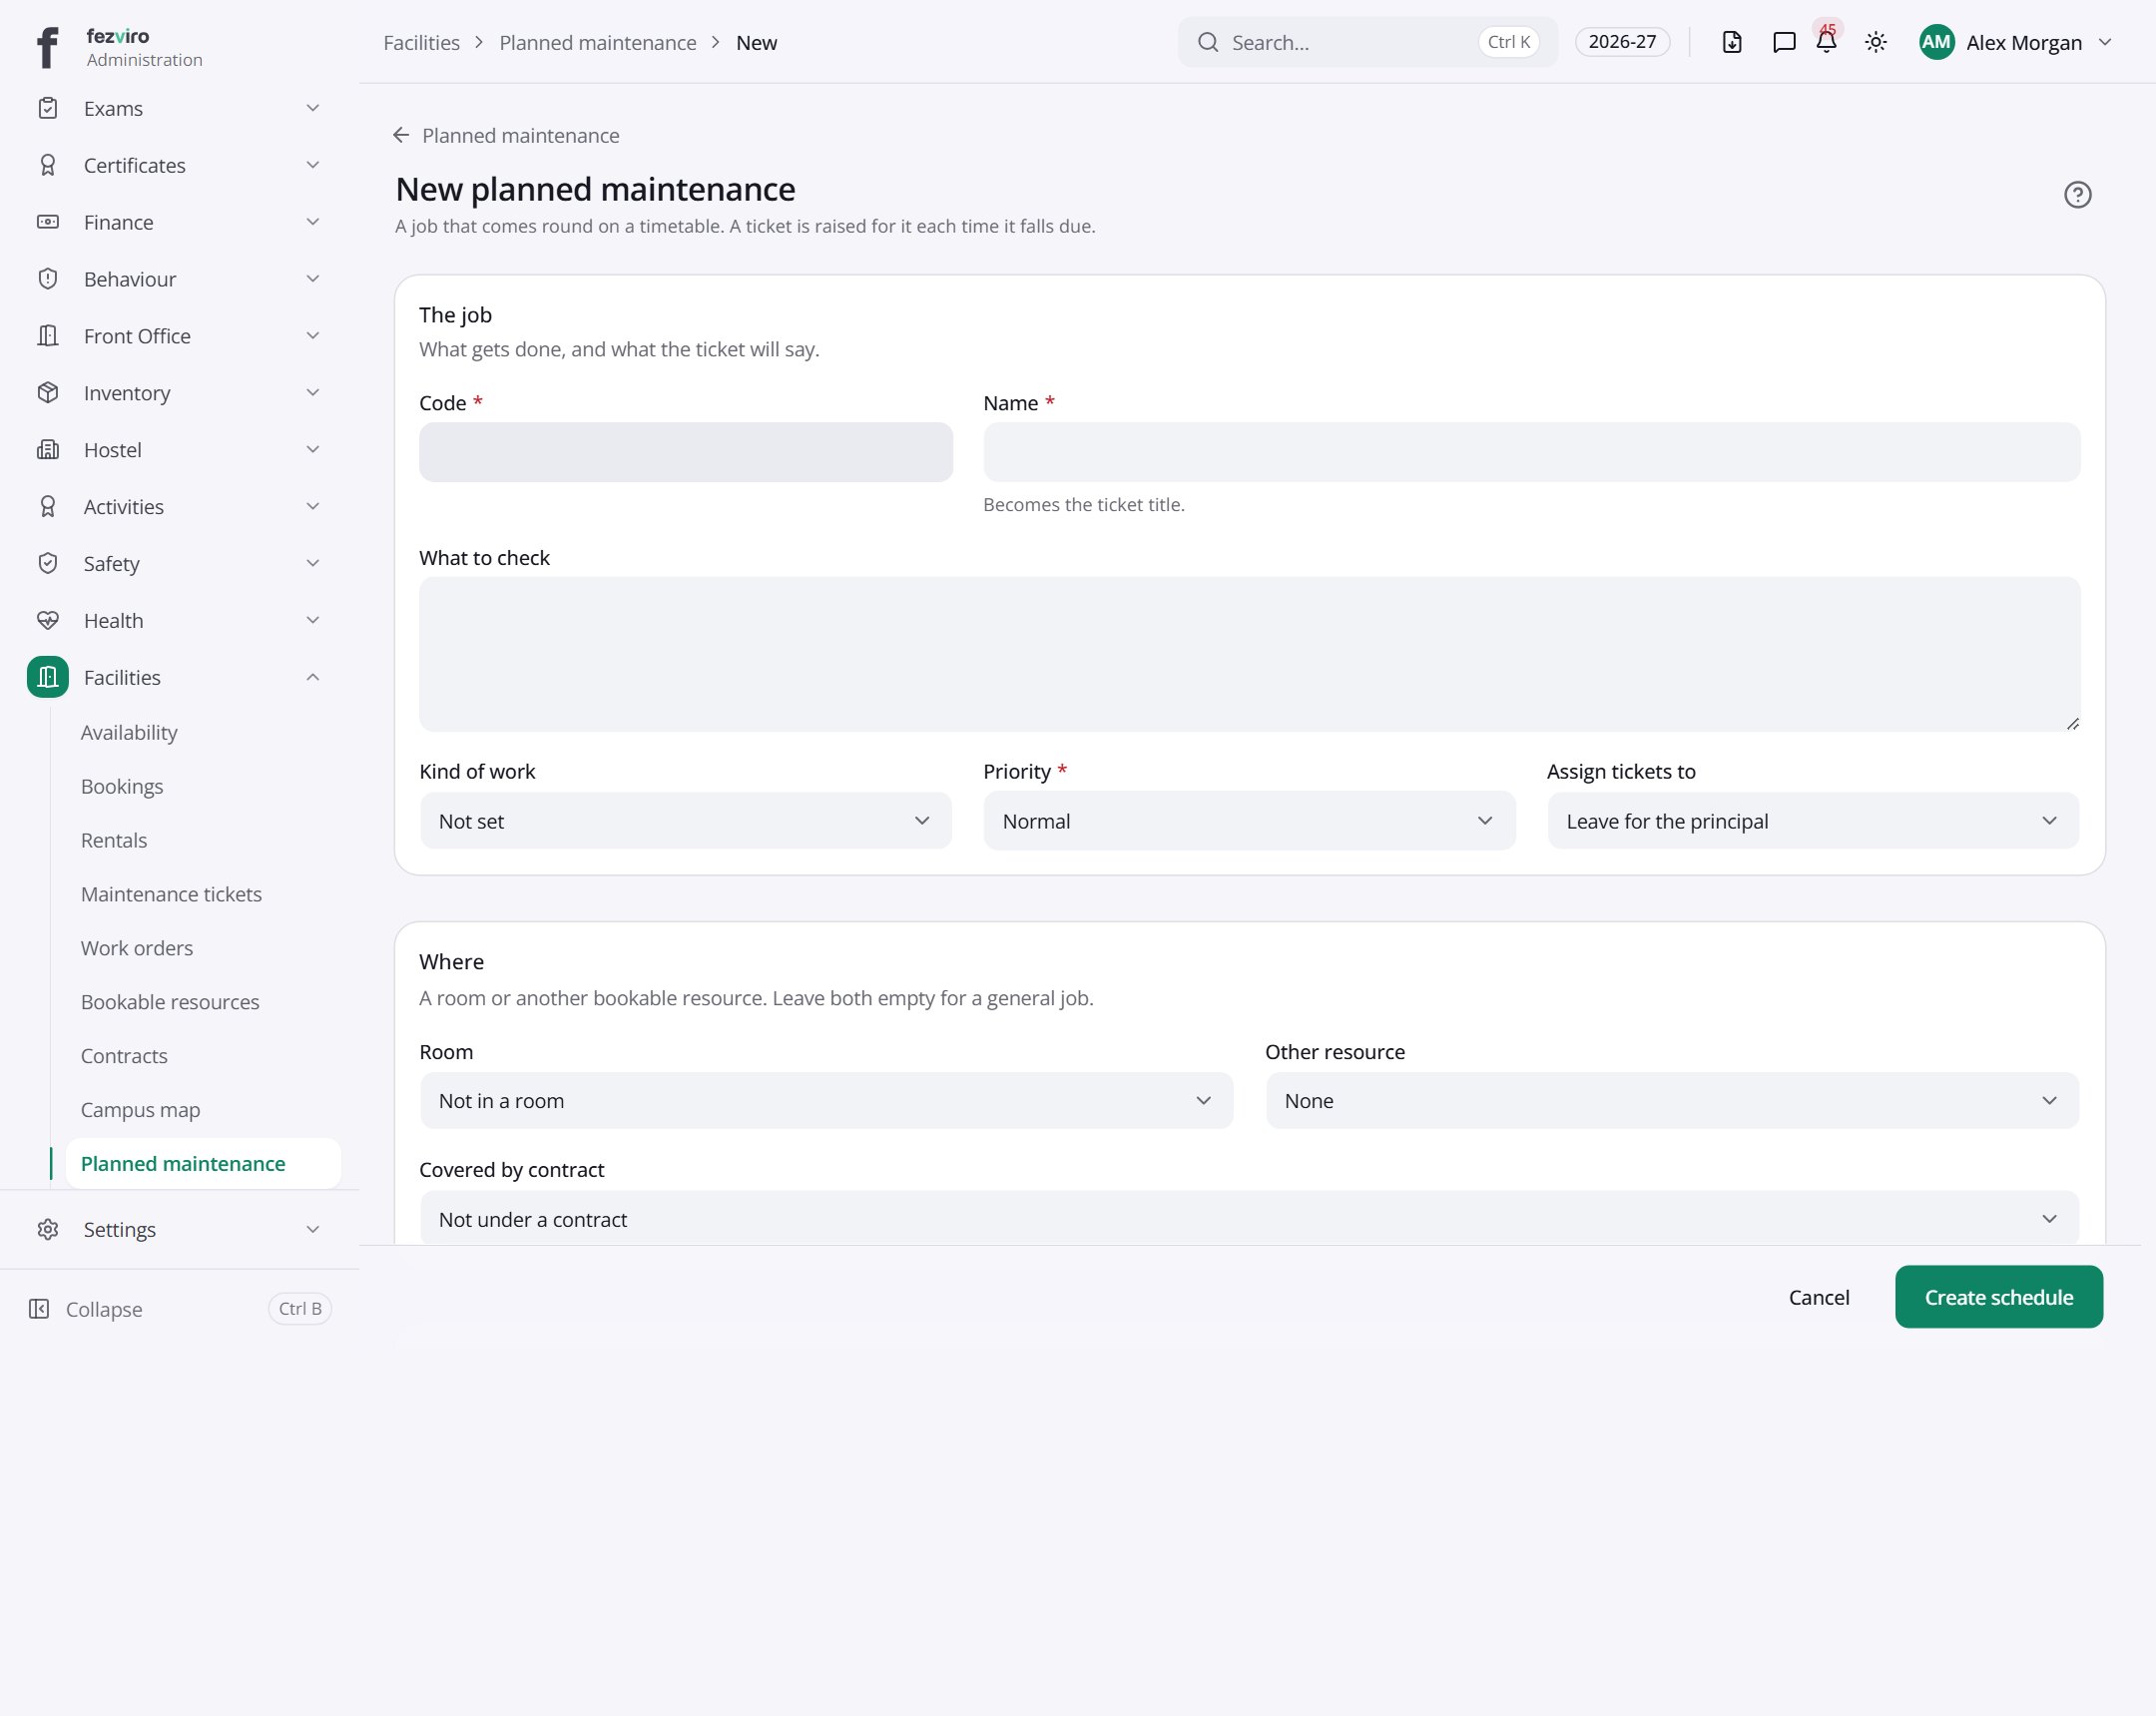Select Planned maintenance sidebar item

[x=203, y=1164]
